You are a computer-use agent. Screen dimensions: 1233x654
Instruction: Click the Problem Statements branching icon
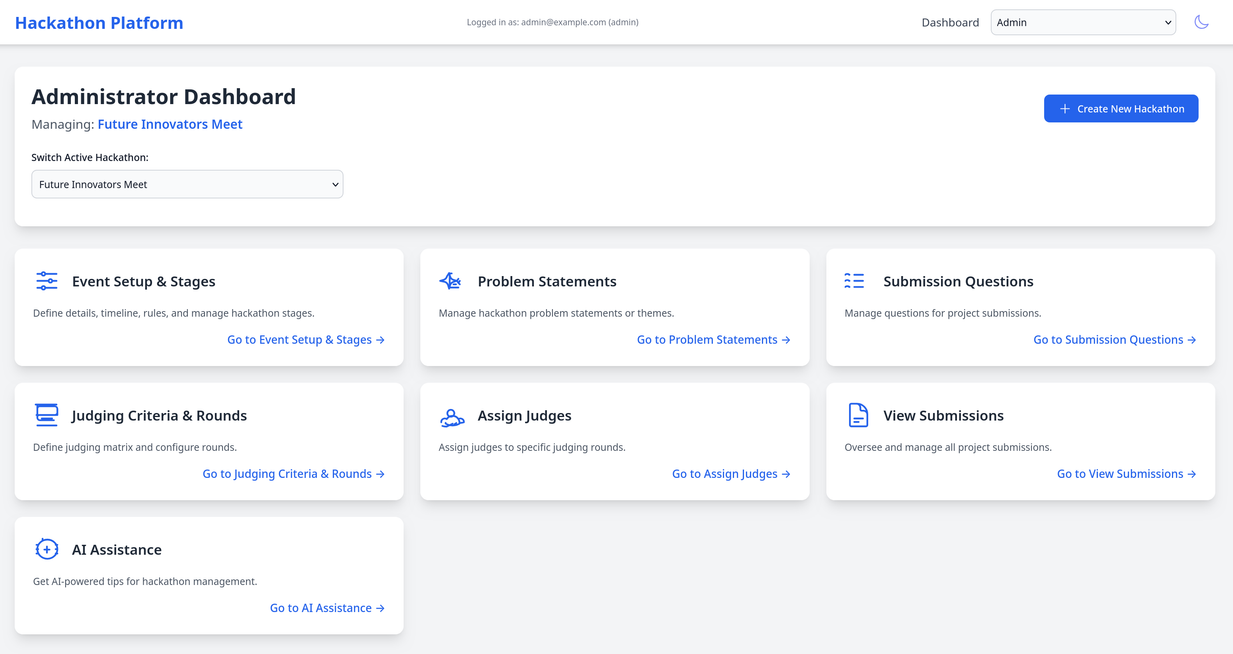[x=451, y=281]
